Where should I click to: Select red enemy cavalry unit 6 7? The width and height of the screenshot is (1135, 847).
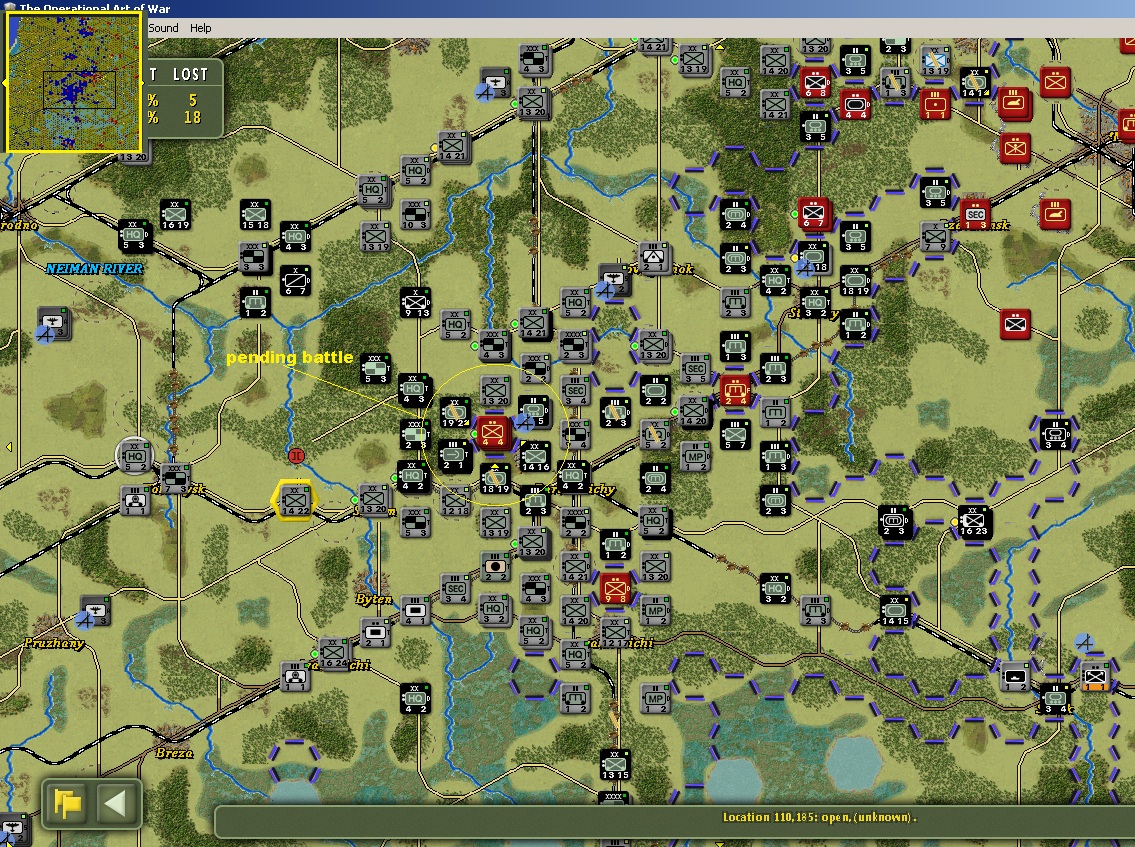[814, 213]
